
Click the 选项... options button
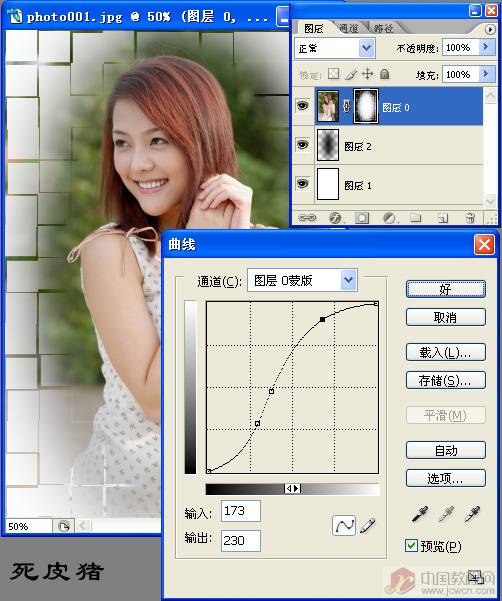tap(445, 478)
